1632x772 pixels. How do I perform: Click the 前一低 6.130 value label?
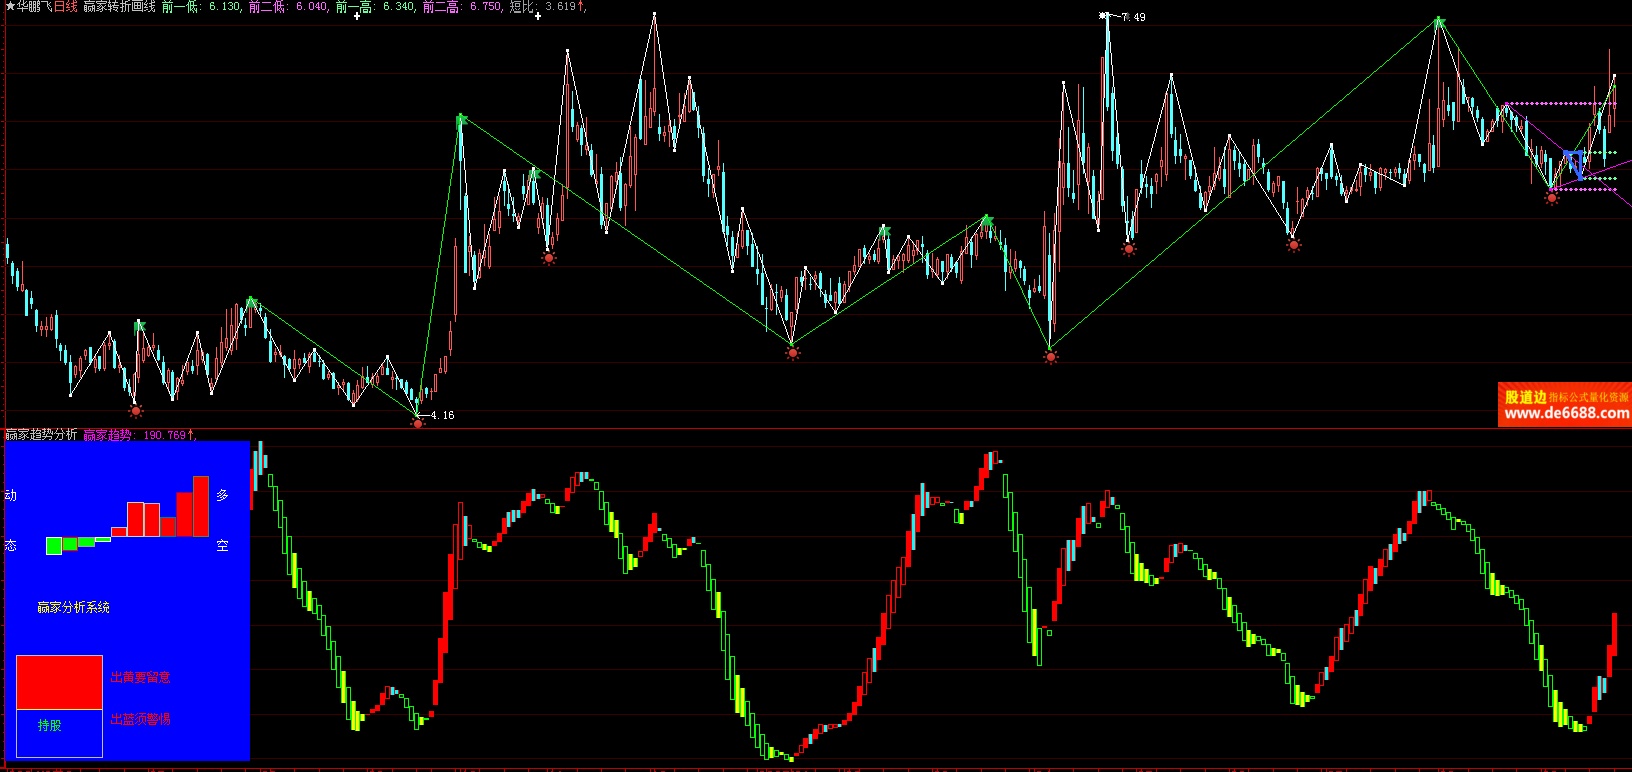(201, 7)
